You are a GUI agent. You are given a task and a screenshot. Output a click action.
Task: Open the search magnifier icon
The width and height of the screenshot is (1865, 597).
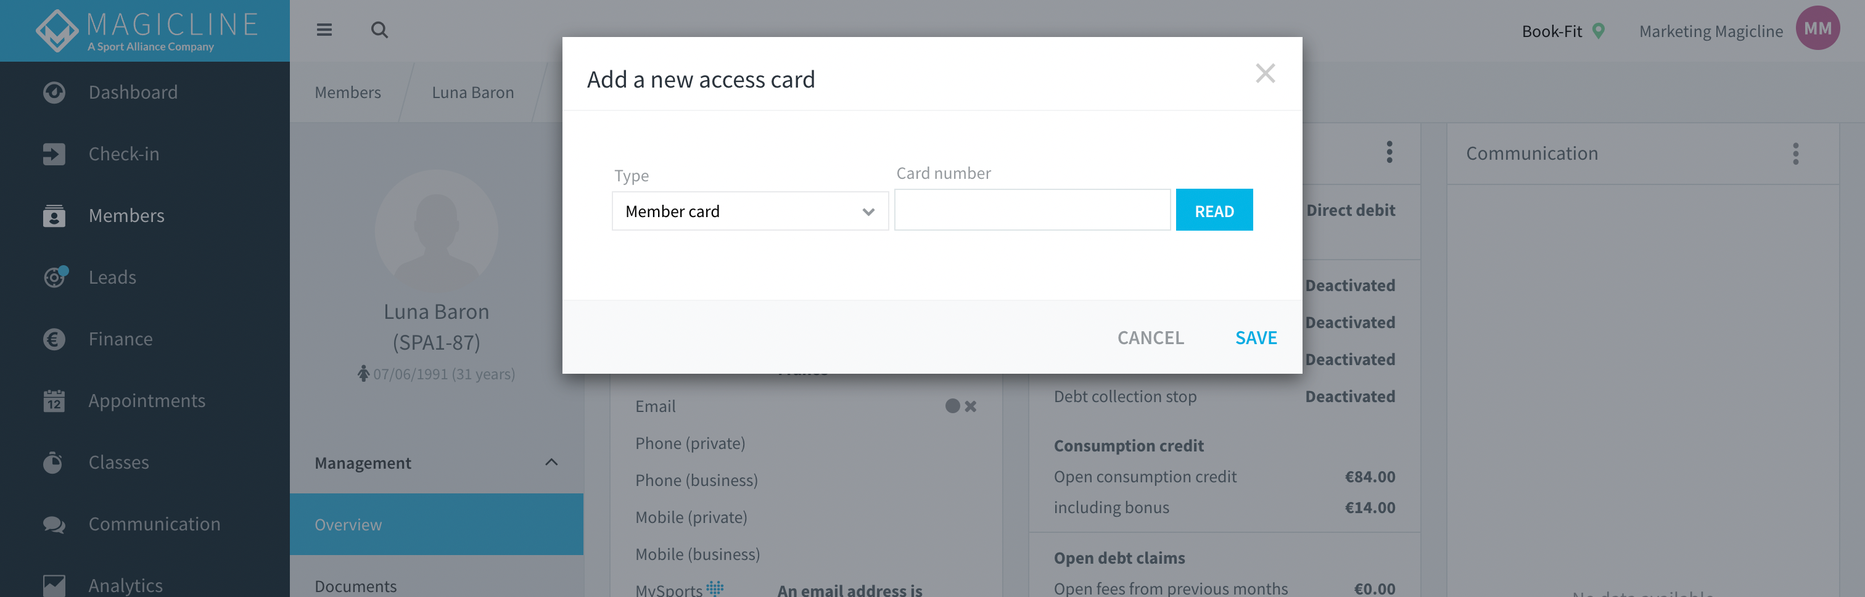(379, 30)
